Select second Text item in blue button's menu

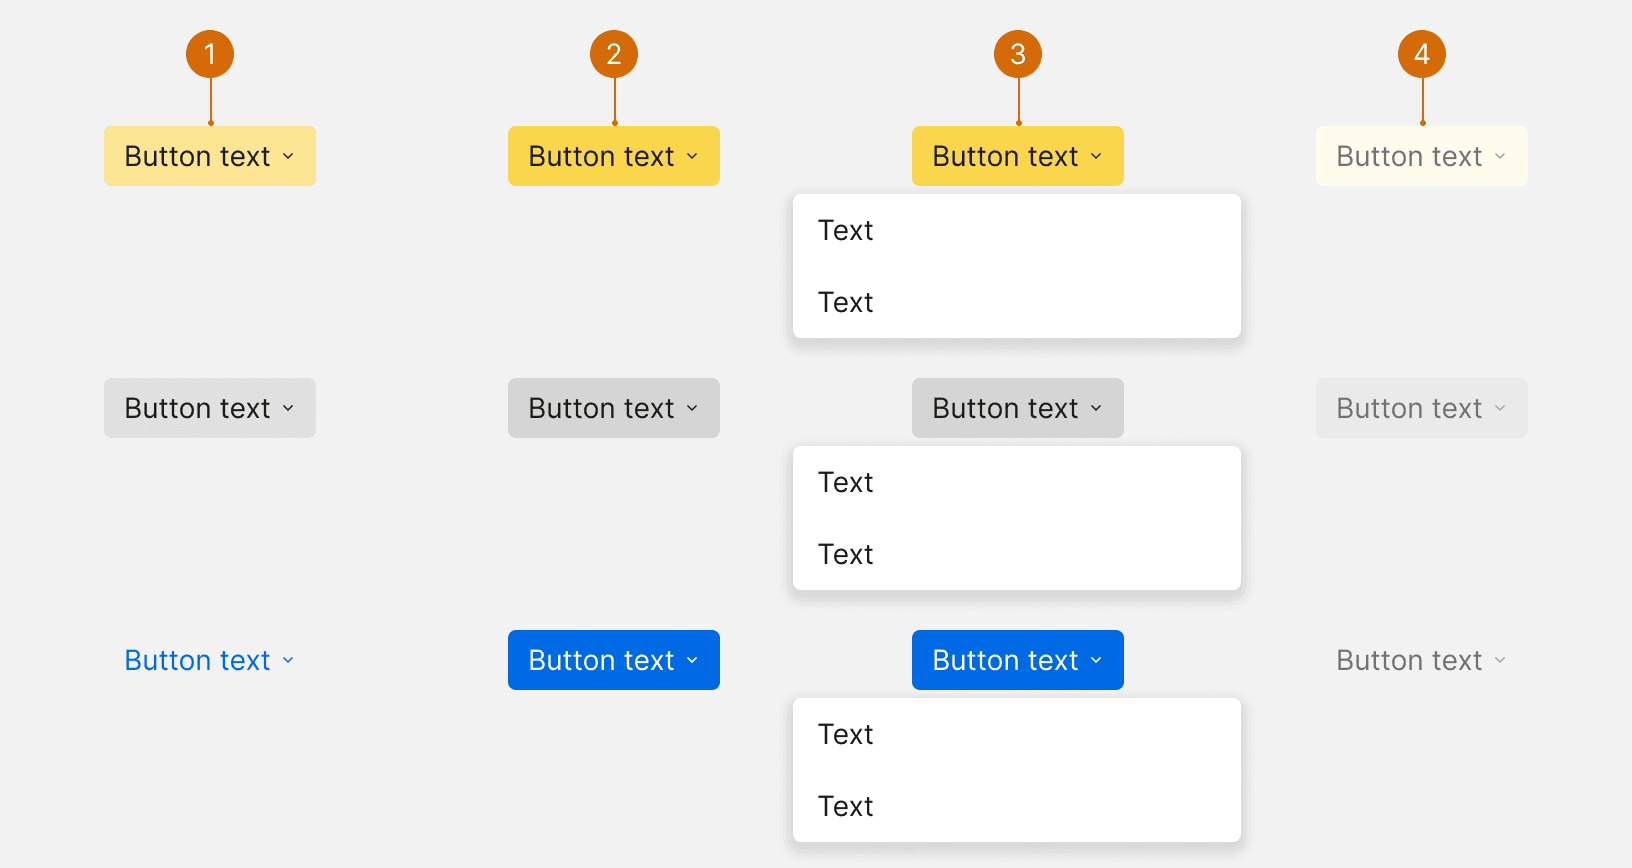click(x=846, y=807)
